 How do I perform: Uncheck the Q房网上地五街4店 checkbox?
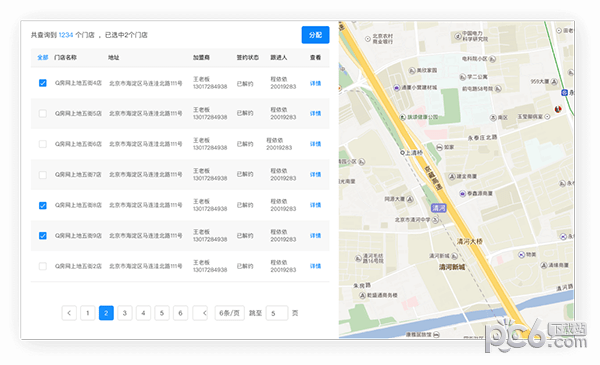coord(43,83)
